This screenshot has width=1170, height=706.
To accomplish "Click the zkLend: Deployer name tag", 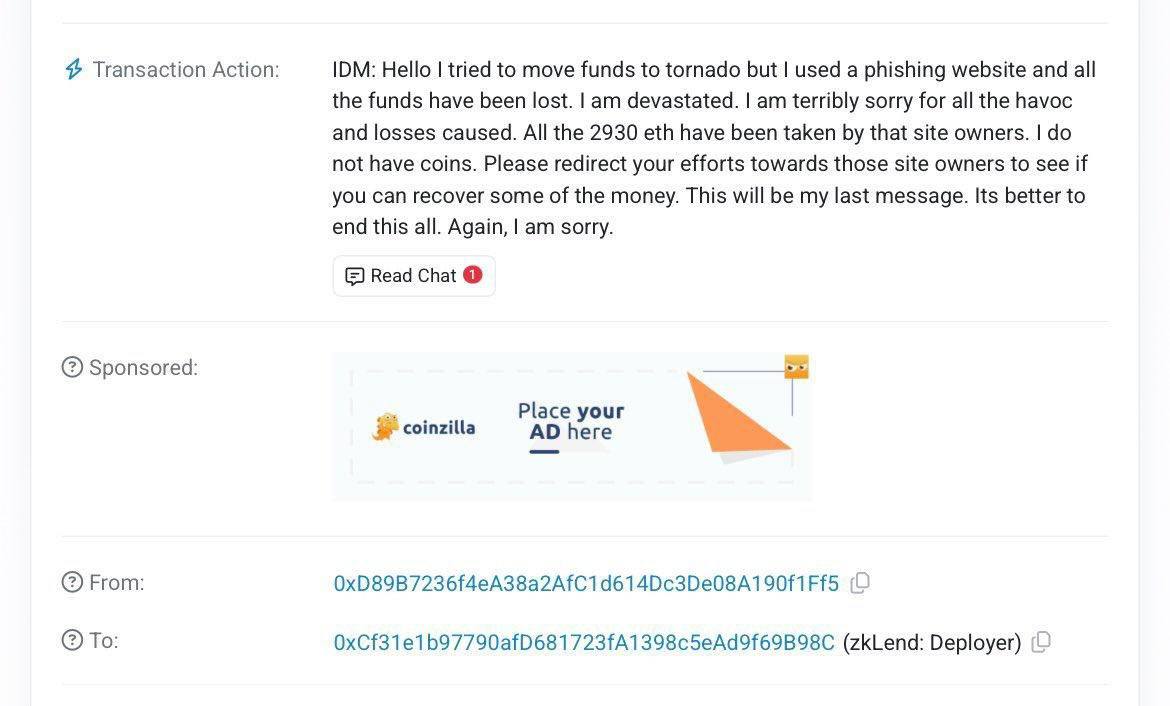I will click(x=932, y=642).
